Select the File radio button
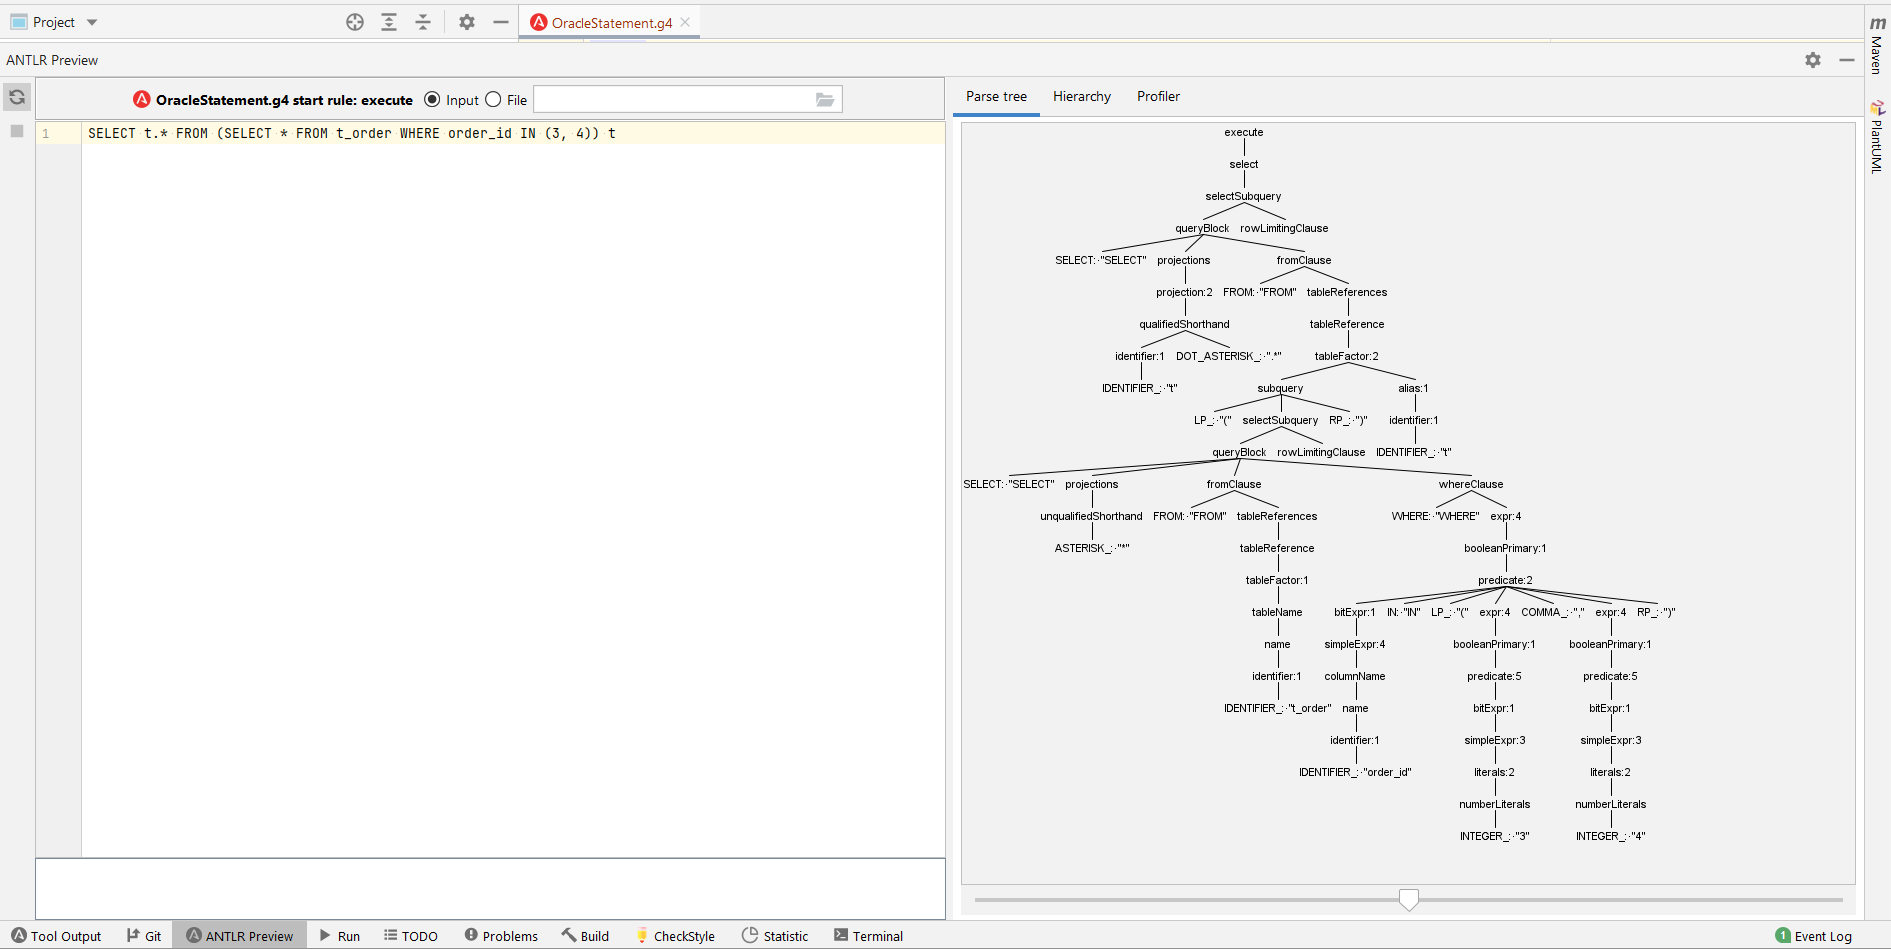This screenshot has width=1891, height=949. click(x=494, y=99)
